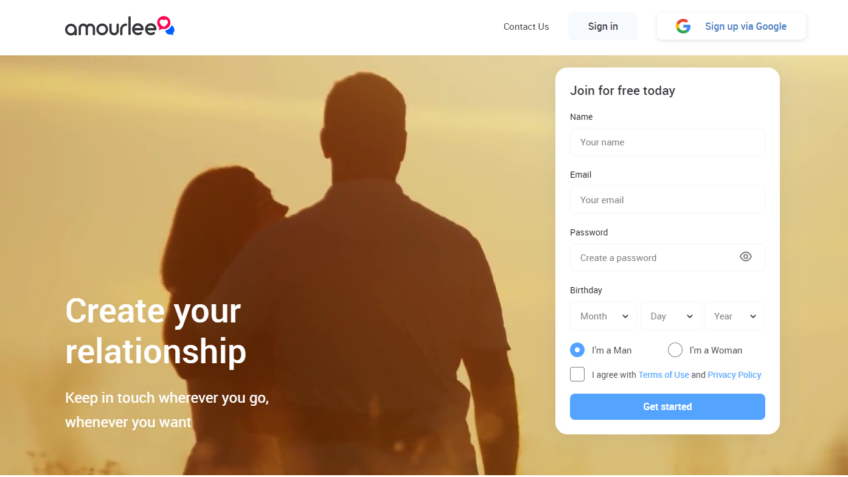Focus the Your email input field
The width and height of the screenshot is (848, 477).
coord(667,200)
